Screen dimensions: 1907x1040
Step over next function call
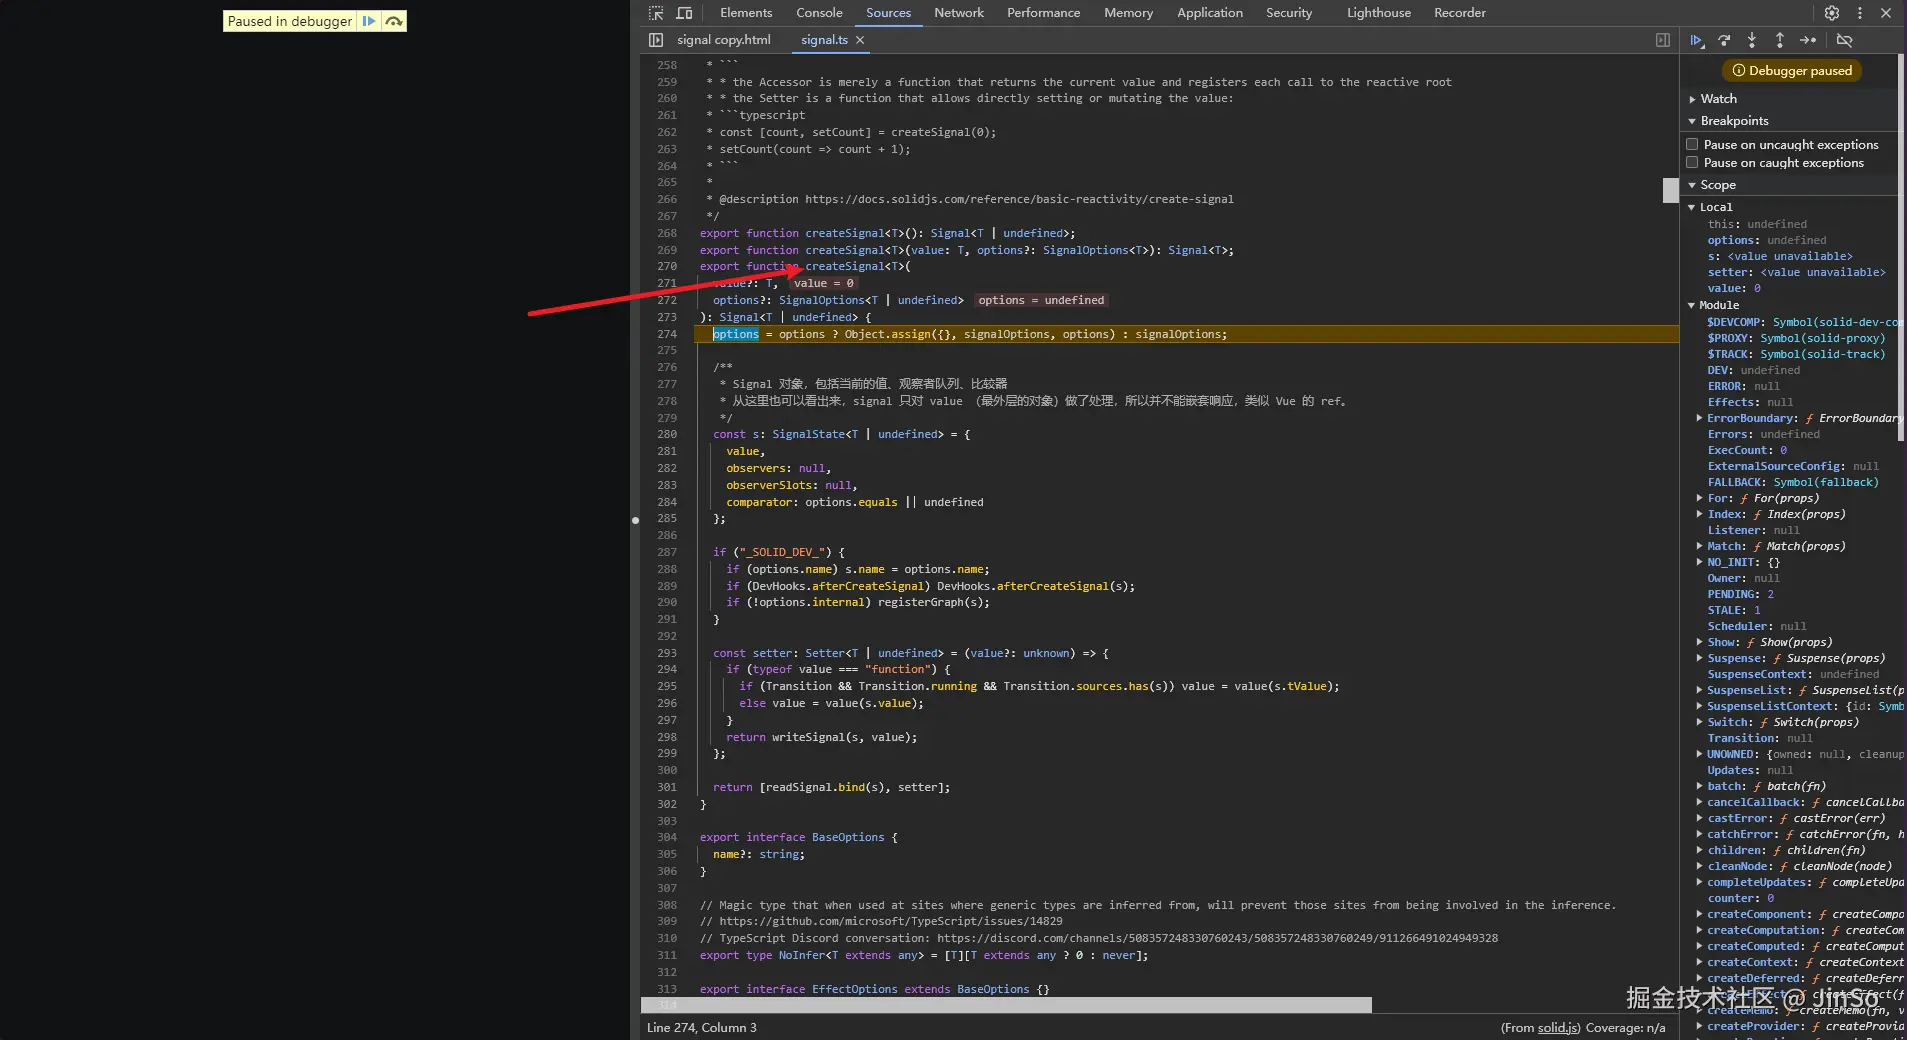1724,40
